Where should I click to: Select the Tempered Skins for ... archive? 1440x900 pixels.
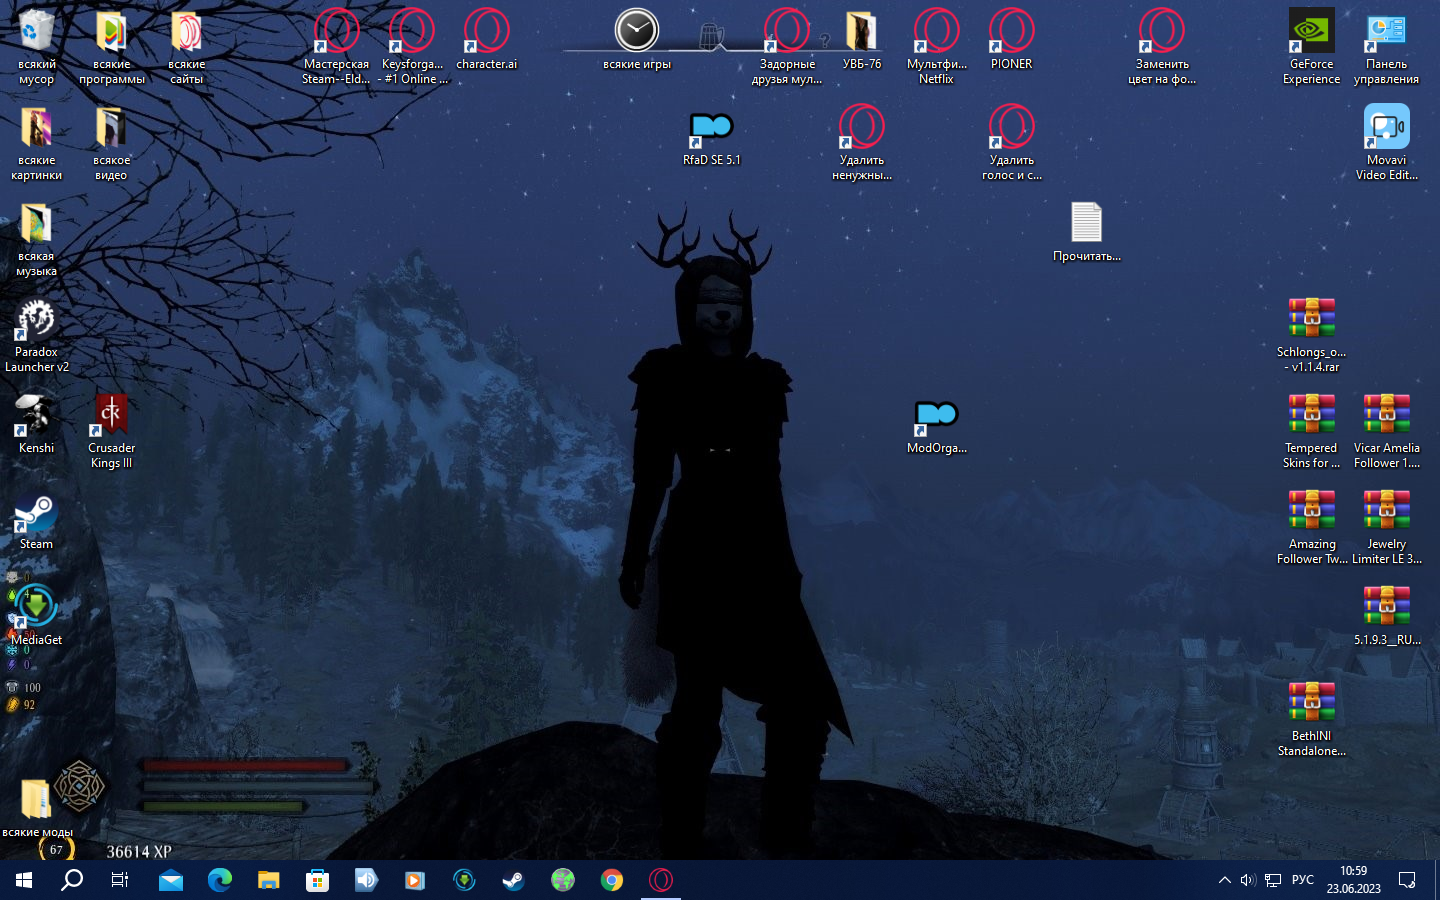point(1311,430)
